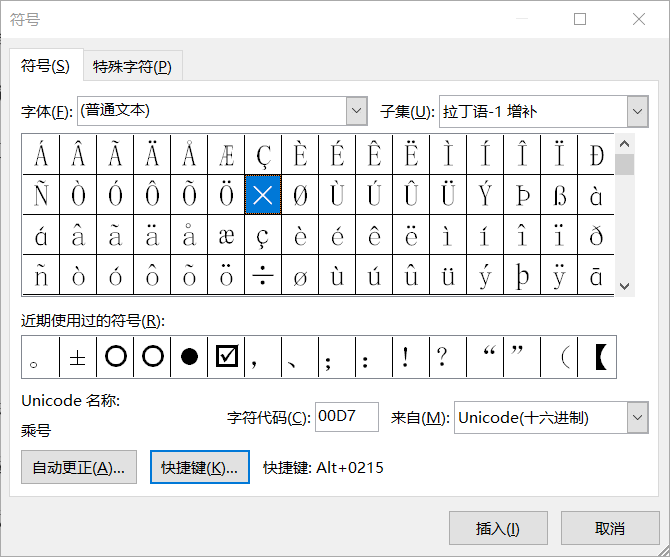Click symbol grid scroll down arrow
Image resolution: width=670 pixels, height=557 pixels.
click(624, 286)
